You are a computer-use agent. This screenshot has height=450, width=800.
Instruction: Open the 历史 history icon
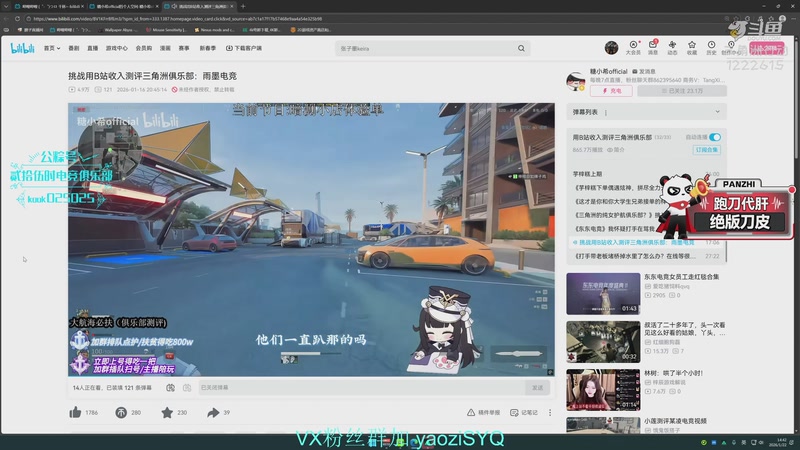tap(711, 47)
